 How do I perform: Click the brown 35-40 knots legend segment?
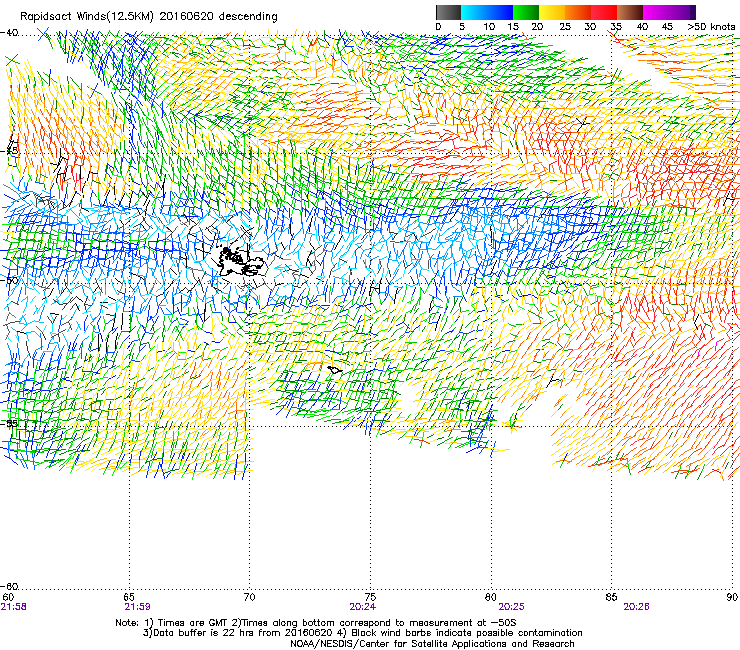click(x=630, y=12)
